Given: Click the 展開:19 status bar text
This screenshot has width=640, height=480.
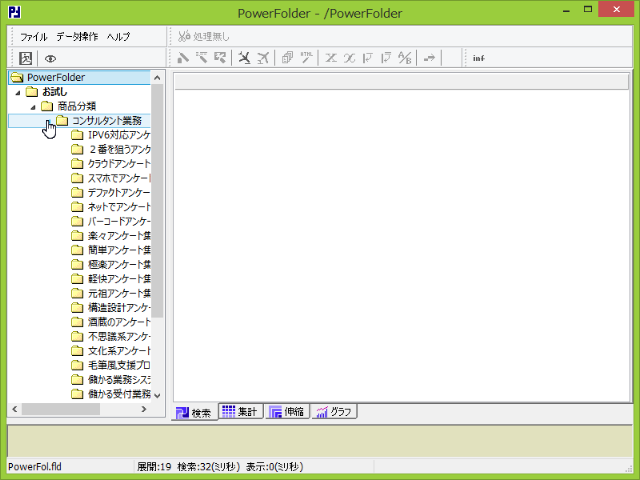Looking at the screenshot, I should [154, 467].
